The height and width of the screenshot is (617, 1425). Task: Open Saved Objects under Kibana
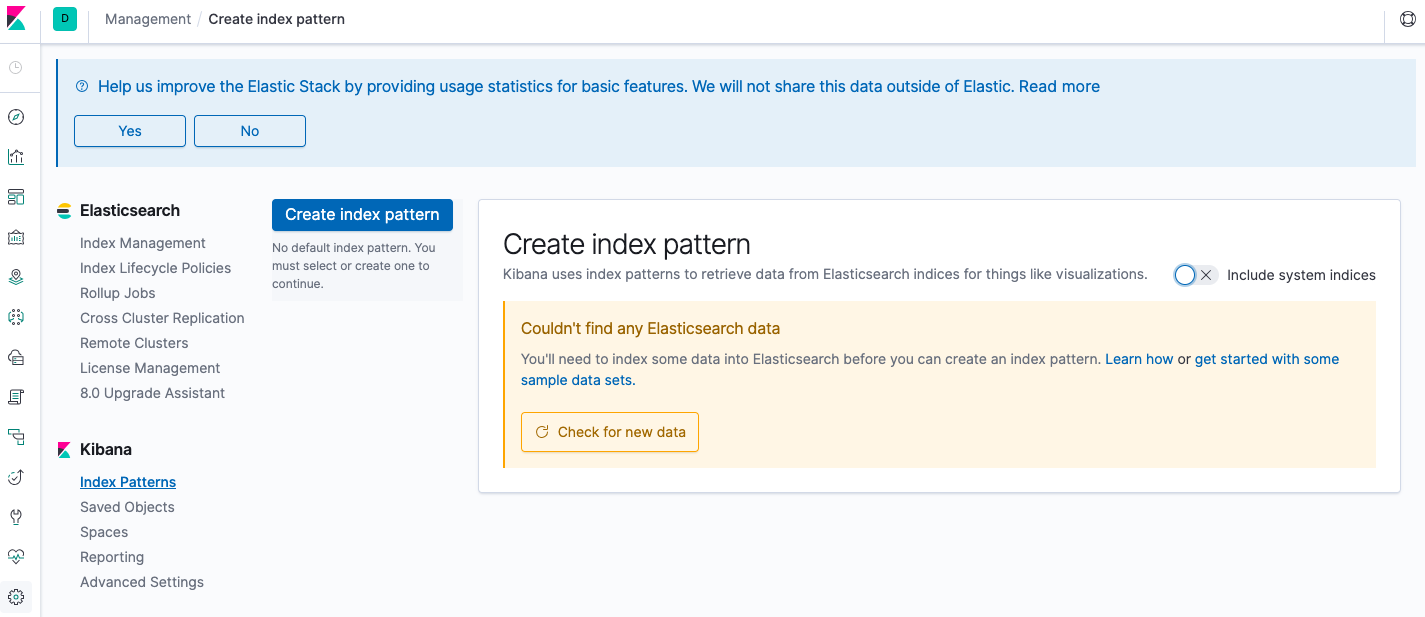(127, 507)
